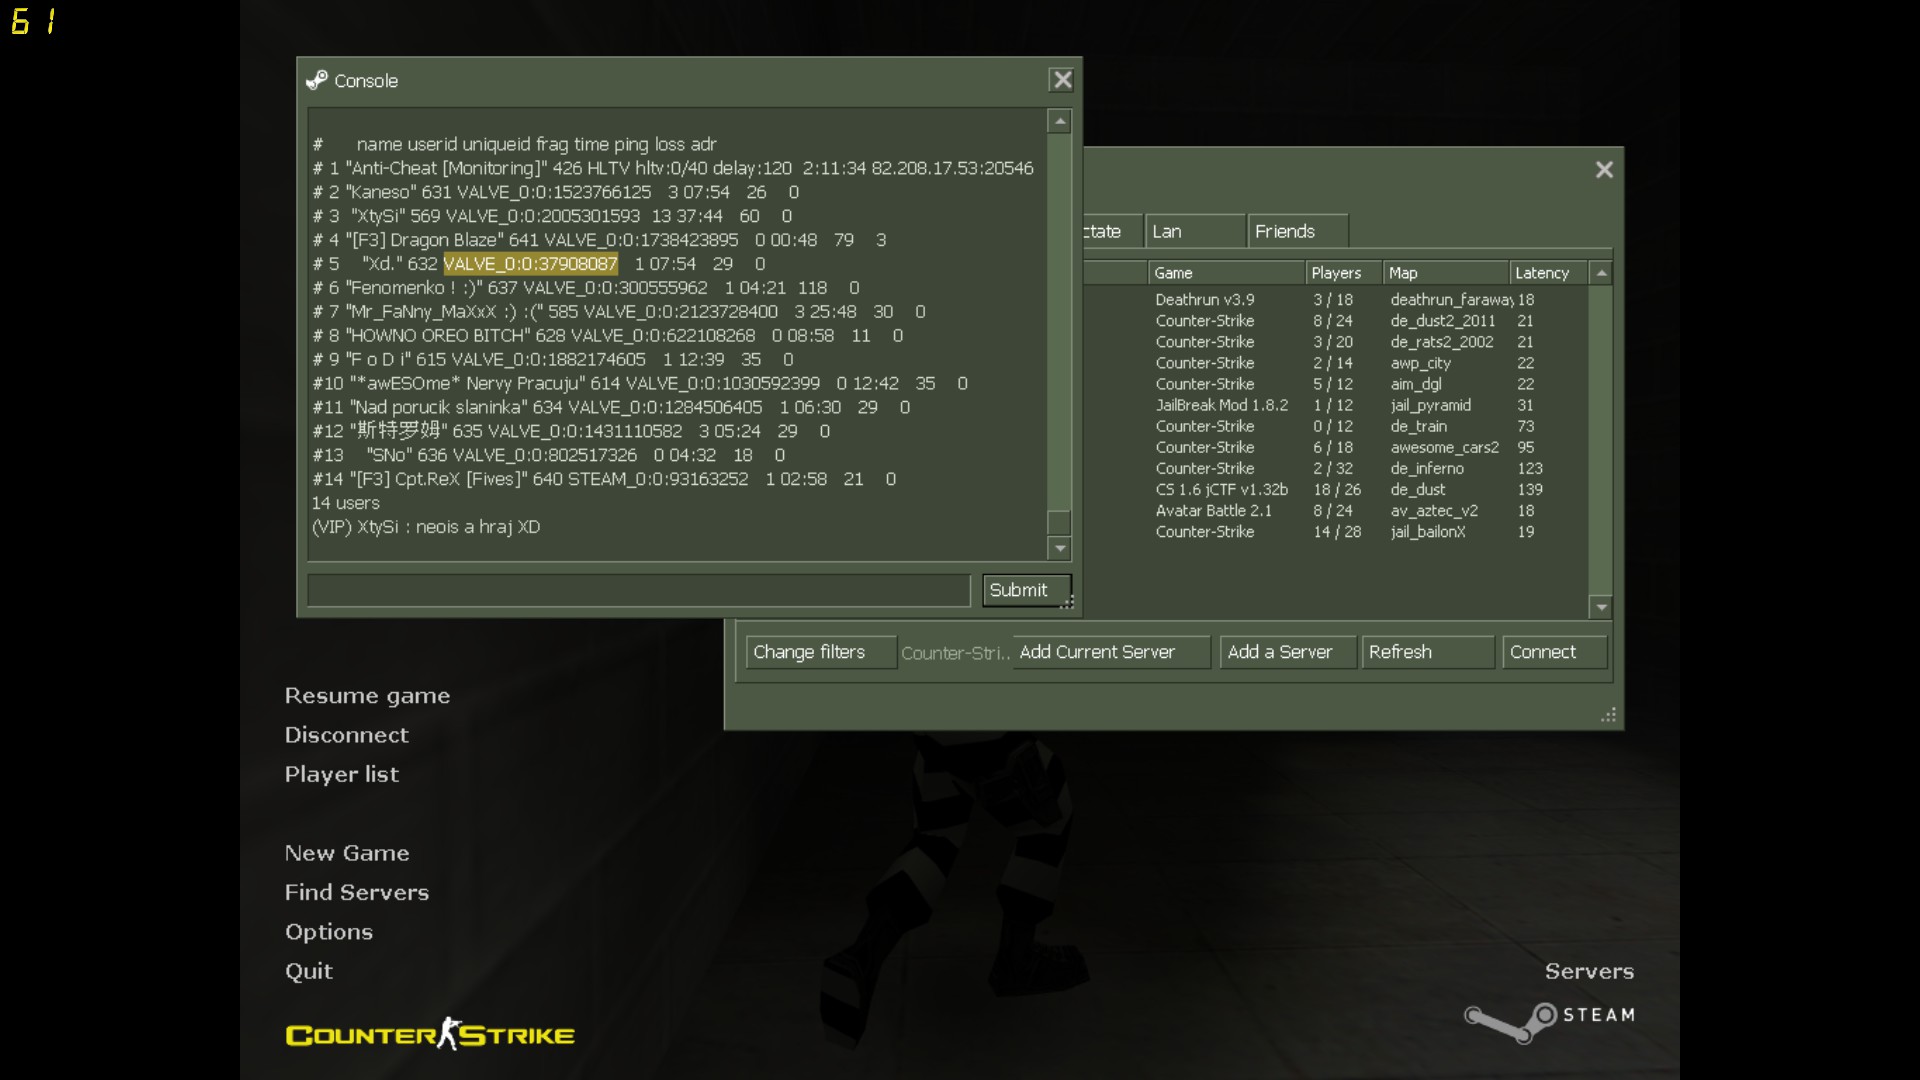The width and height of the screenshot is (1920, 1080).
Task: Open Find Servers from main menu
Action: pos(357,892)
